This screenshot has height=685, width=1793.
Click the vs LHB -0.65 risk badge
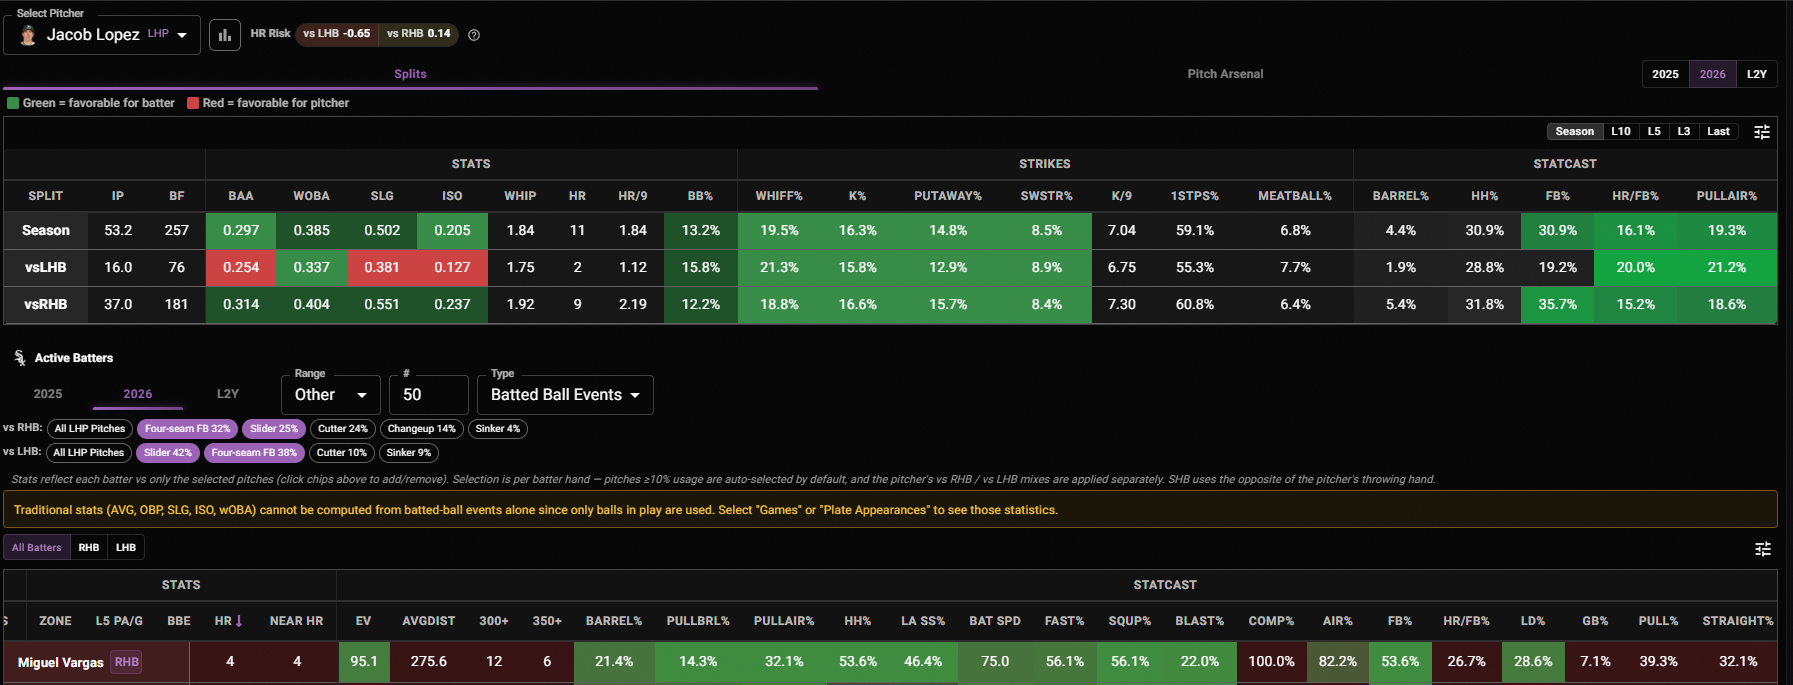pyautogui.click(x=337, y=34)
